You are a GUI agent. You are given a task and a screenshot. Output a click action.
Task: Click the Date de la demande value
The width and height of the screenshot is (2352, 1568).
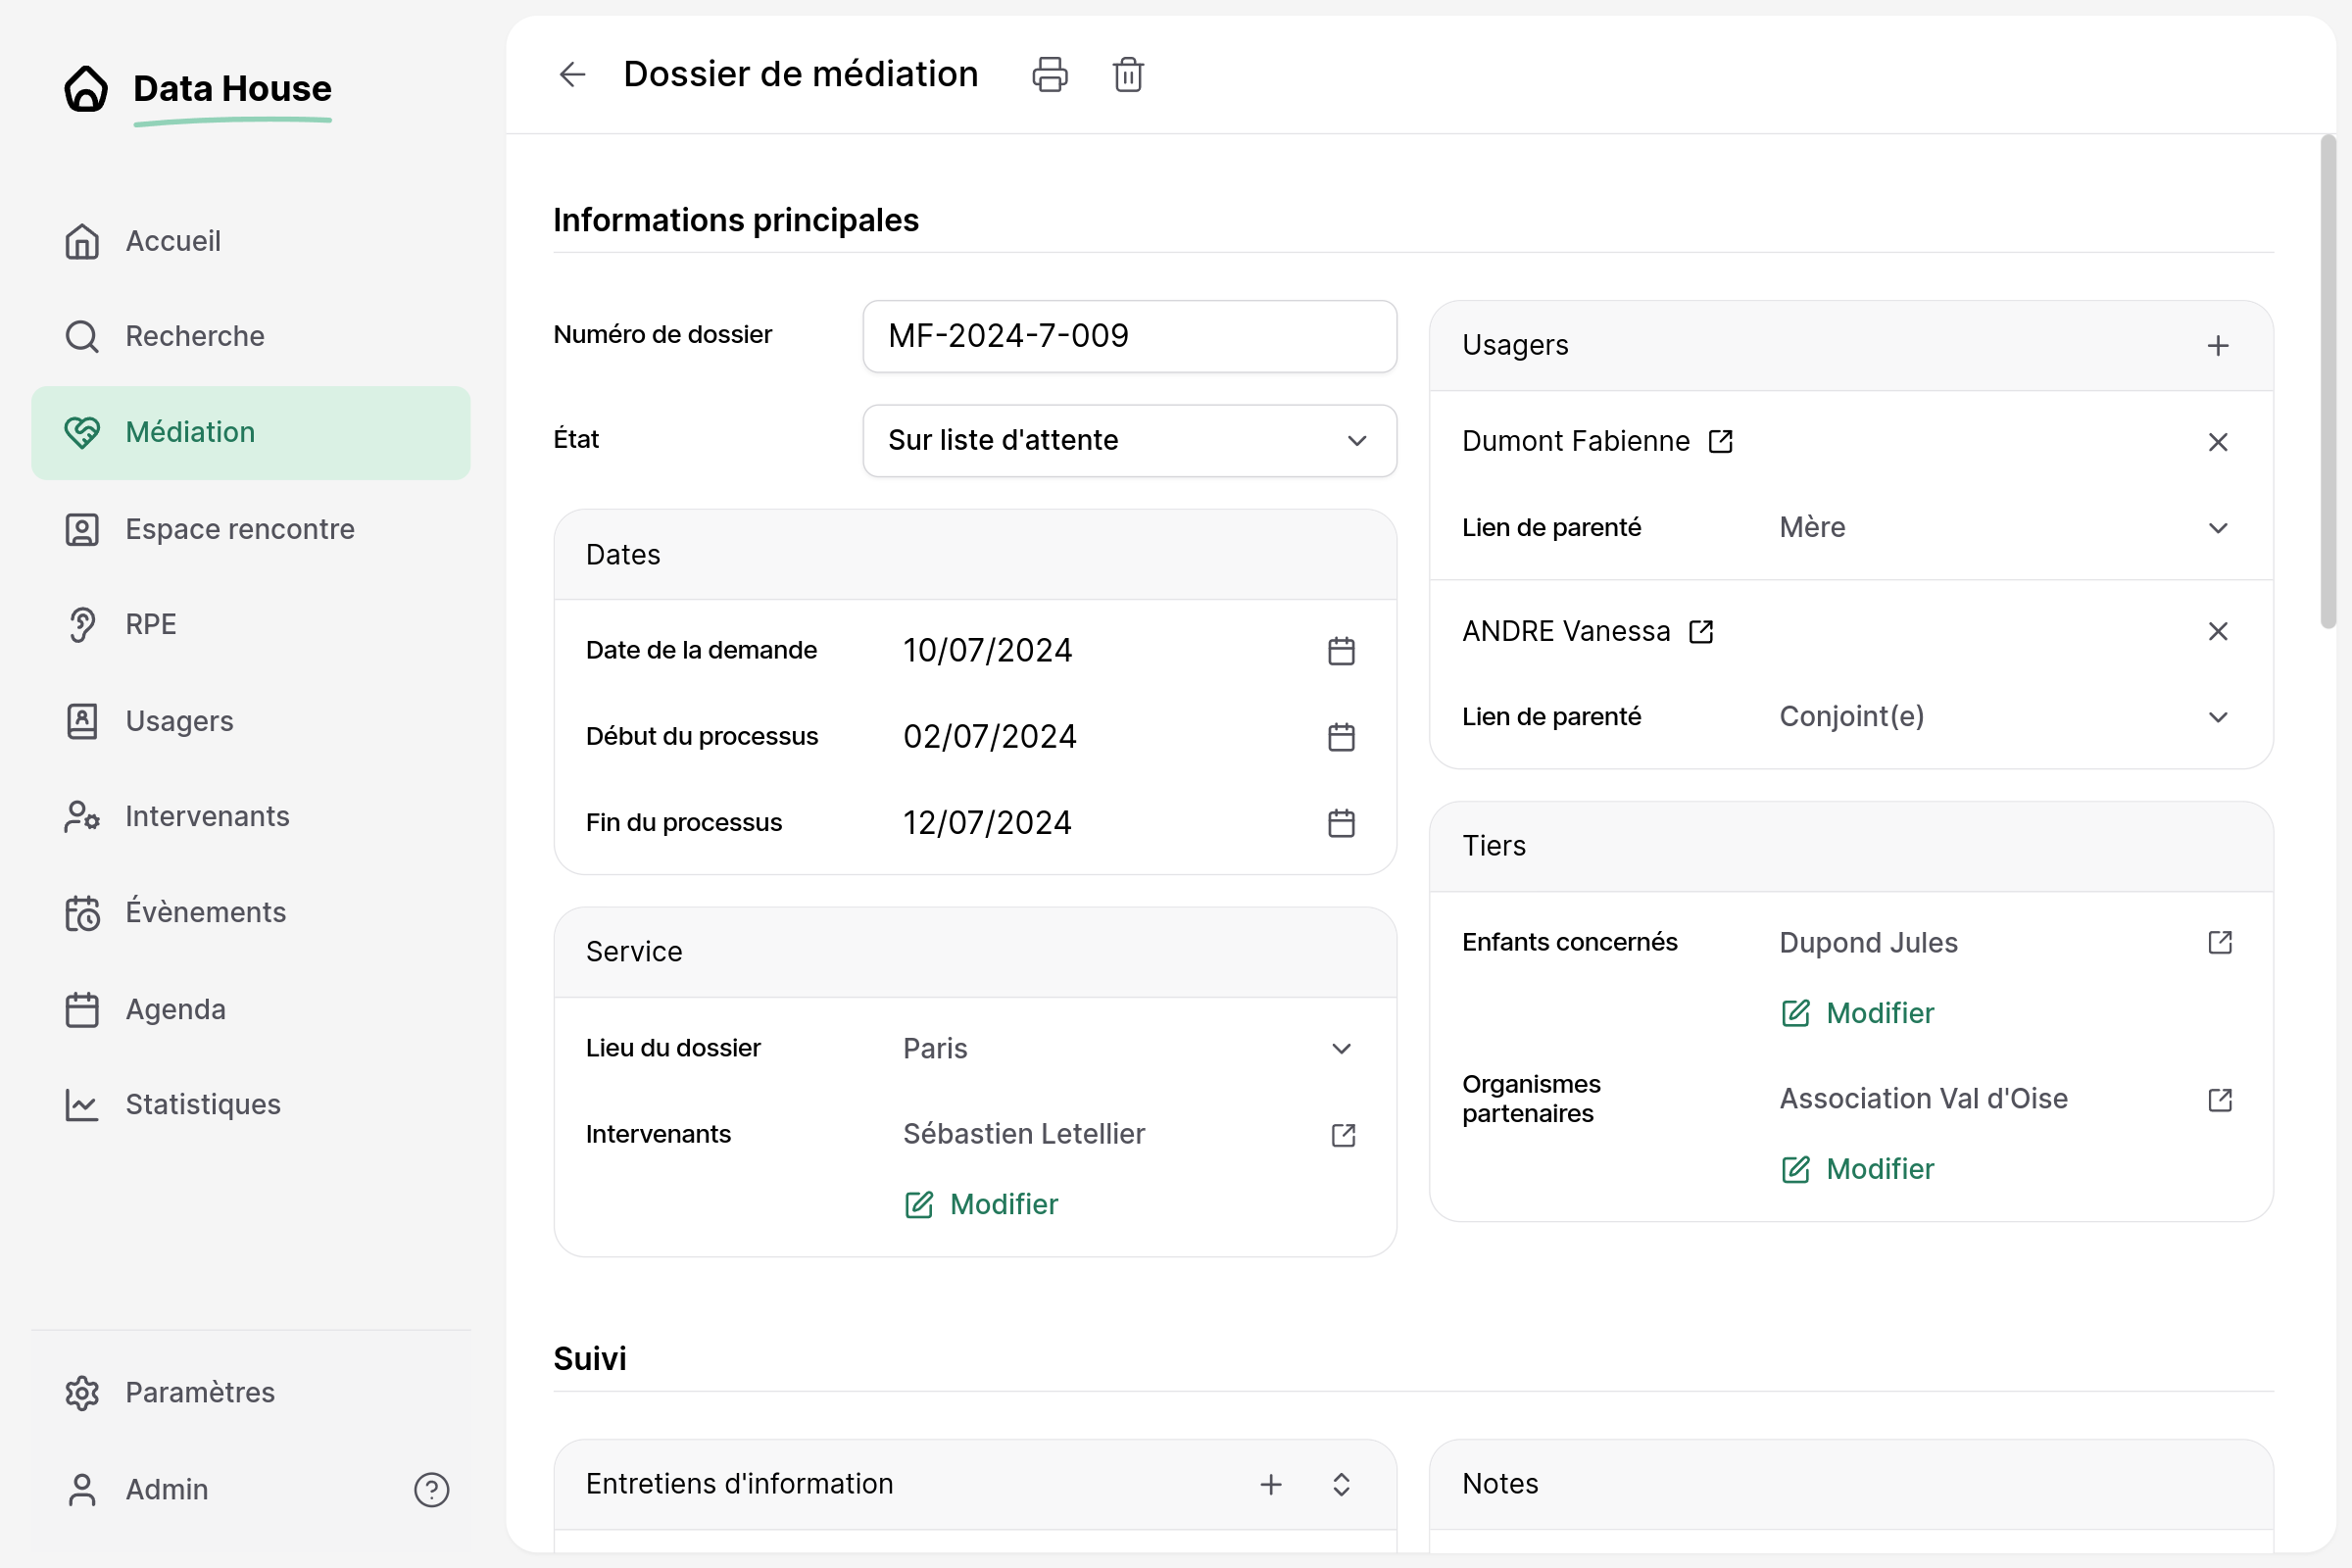(x=987, y=651)
